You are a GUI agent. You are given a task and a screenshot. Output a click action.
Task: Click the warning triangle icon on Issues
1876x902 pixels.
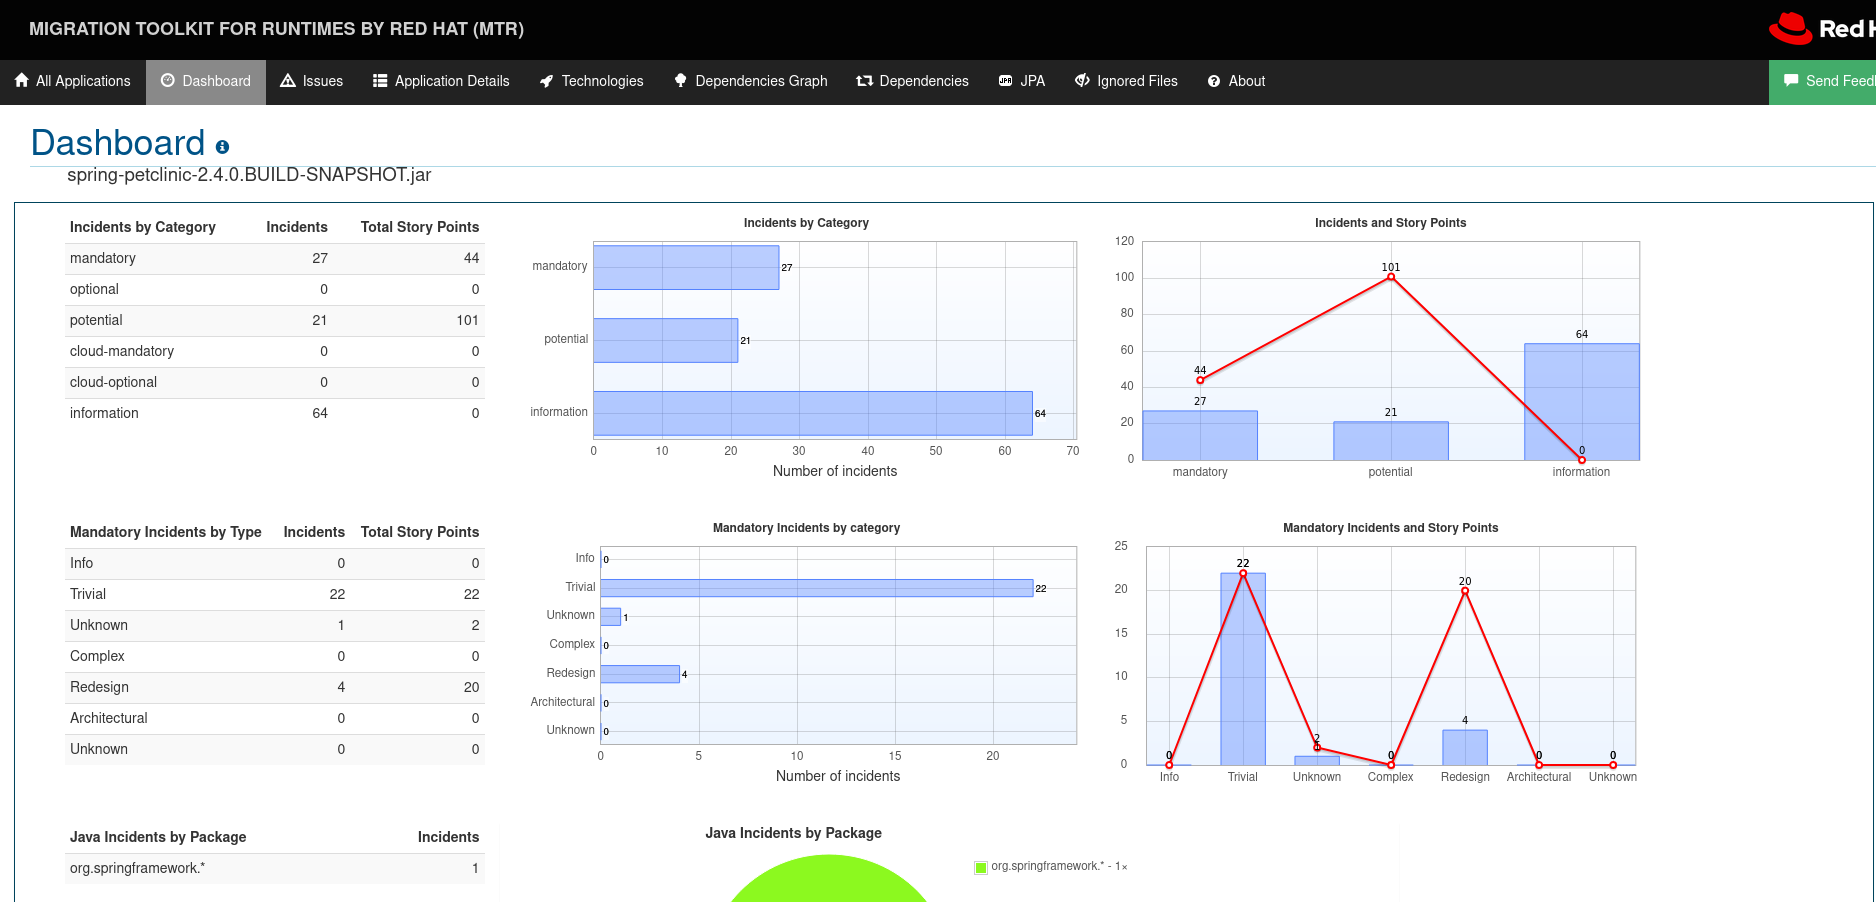pos(287,80)
